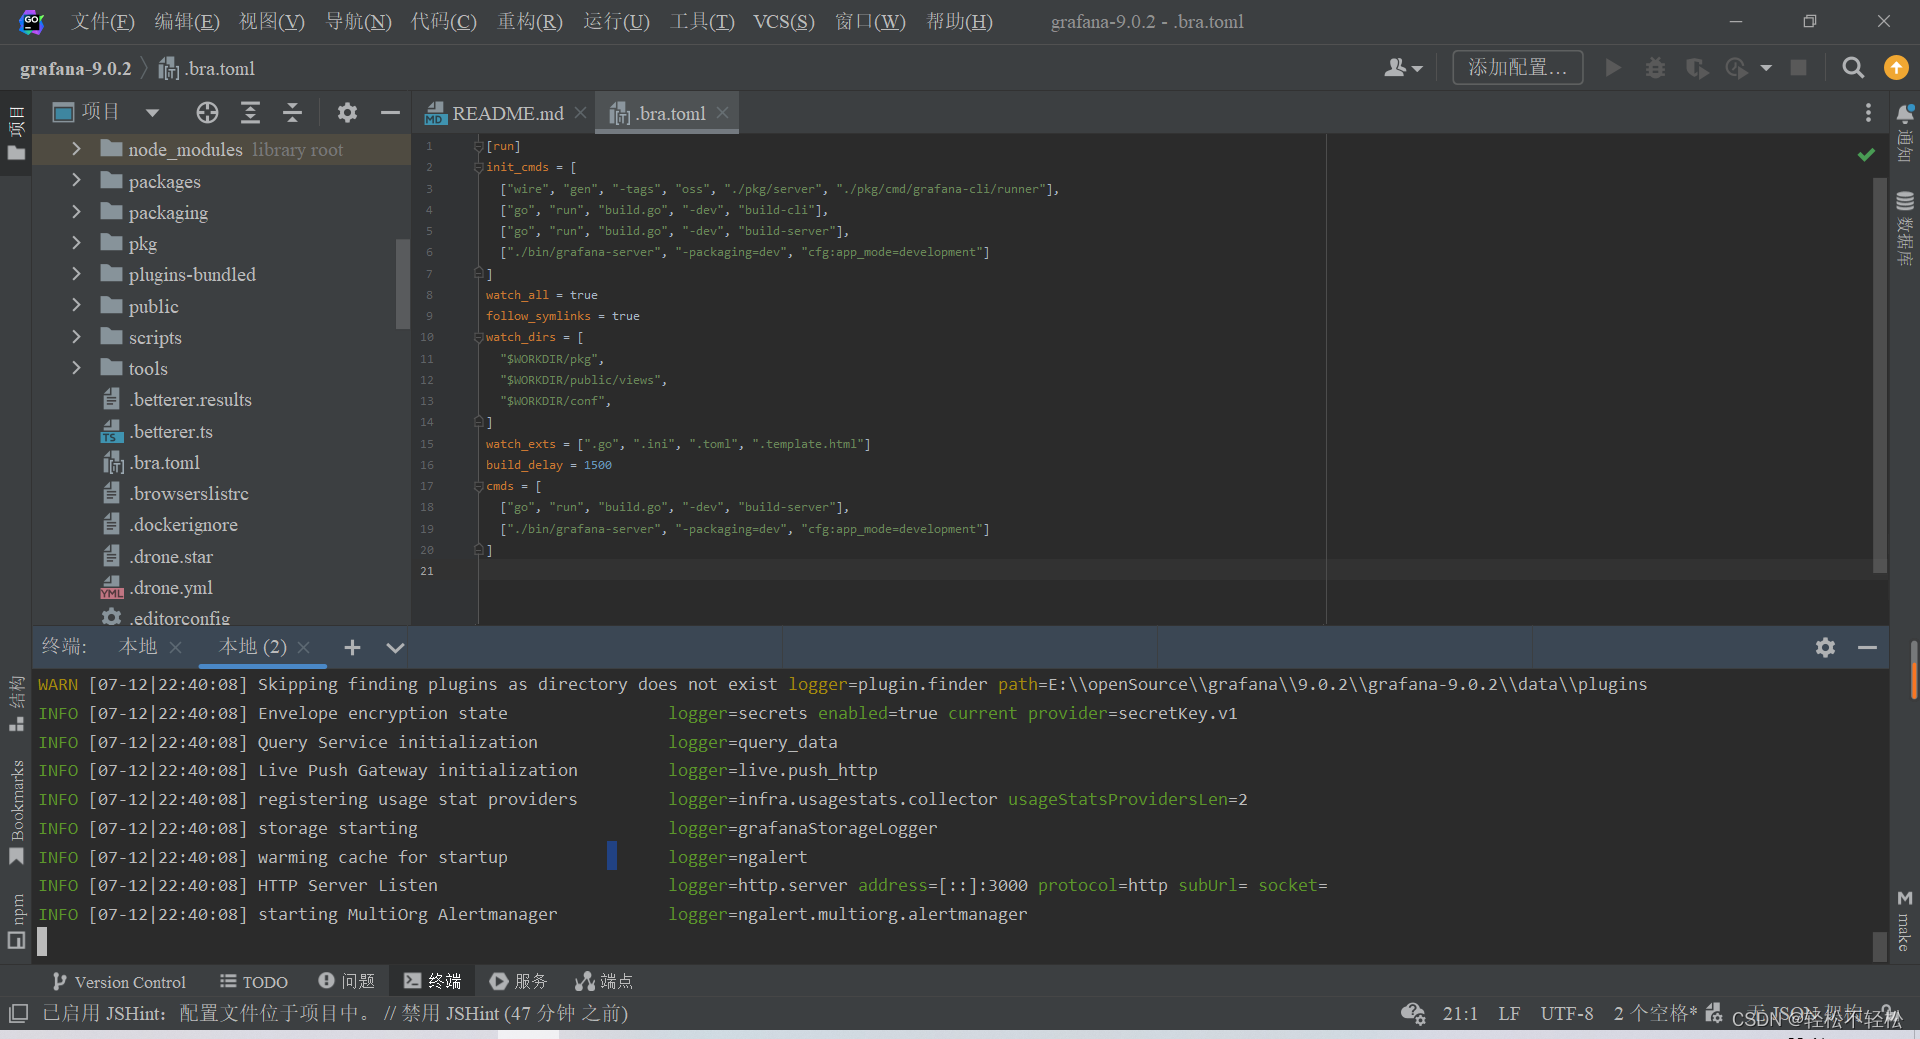Viewport: 1920px width, 1039px height.
Task: Click the Stop square icon in toolbar
Action: pos(1798,68)
